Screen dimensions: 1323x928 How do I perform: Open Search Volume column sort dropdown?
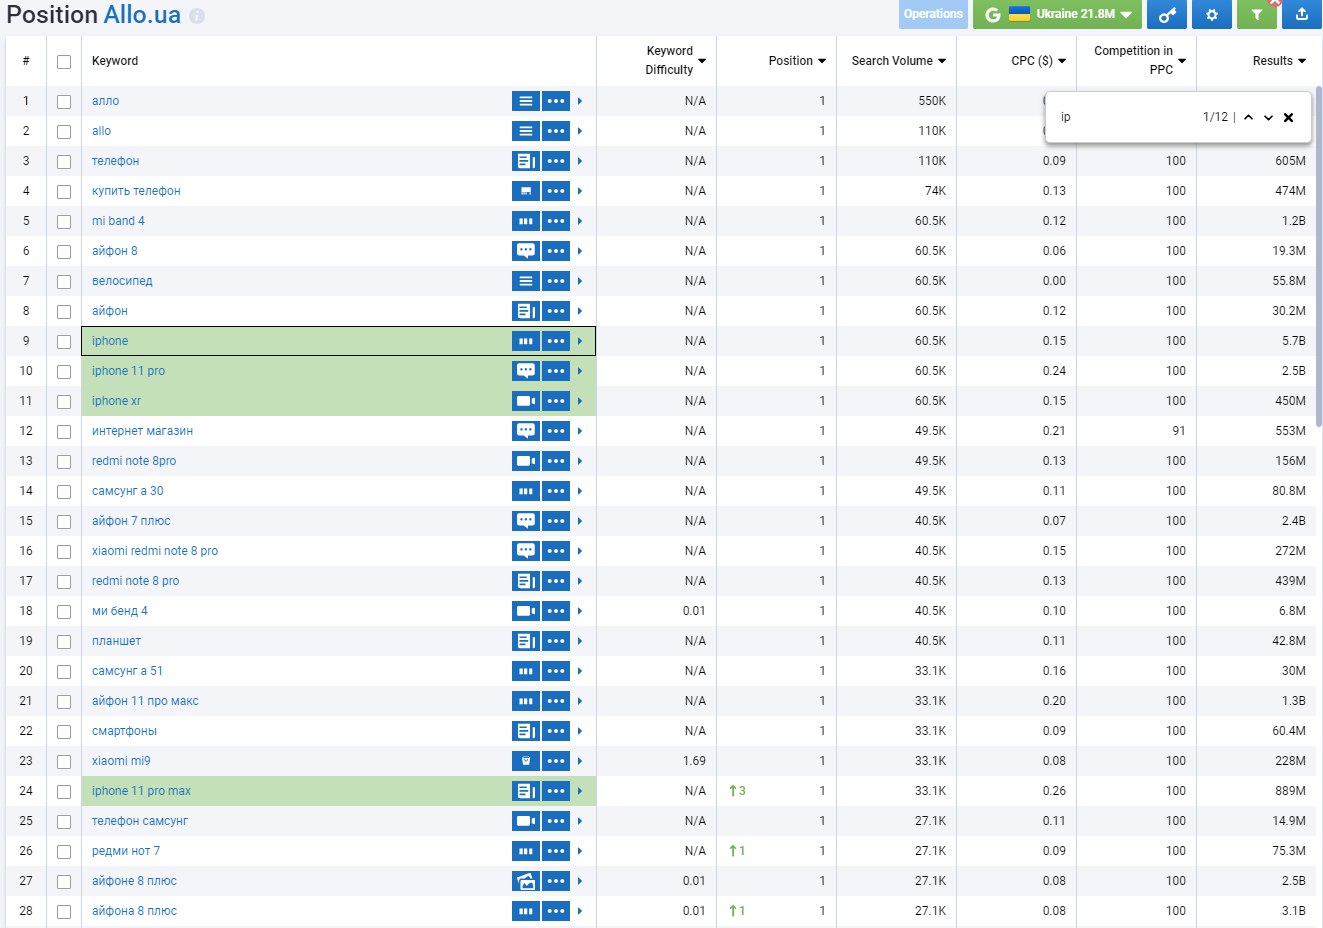click(x=942, y=61)
